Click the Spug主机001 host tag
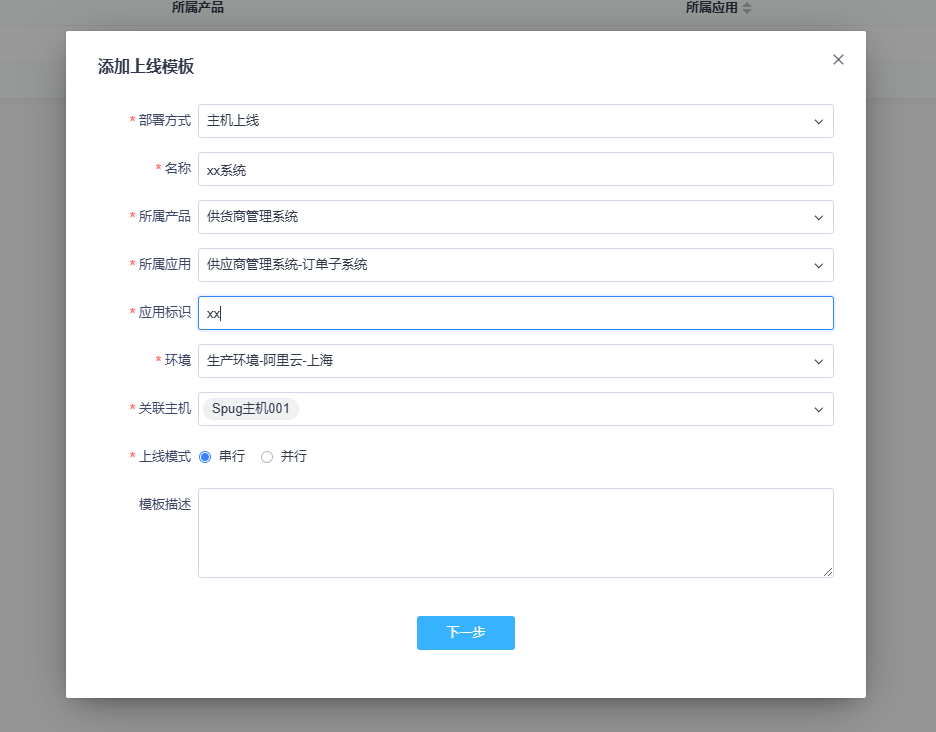The height and width of the screenshot is (732, 936). point(251,409)
